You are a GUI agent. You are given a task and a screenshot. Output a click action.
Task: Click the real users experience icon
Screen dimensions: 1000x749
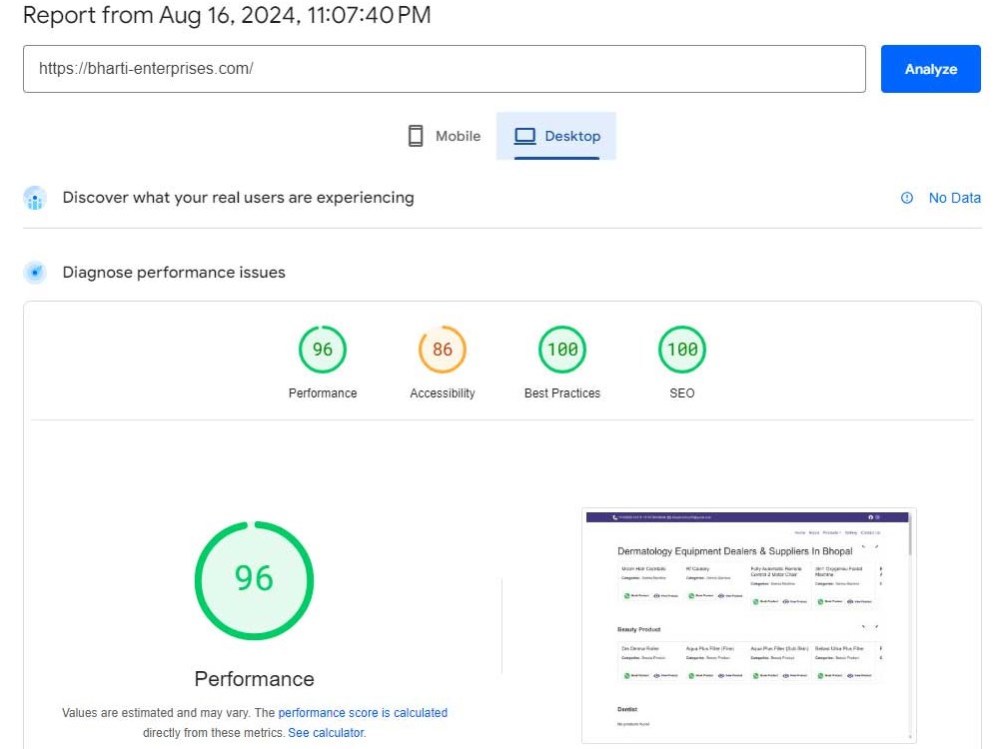pos(35,198)
